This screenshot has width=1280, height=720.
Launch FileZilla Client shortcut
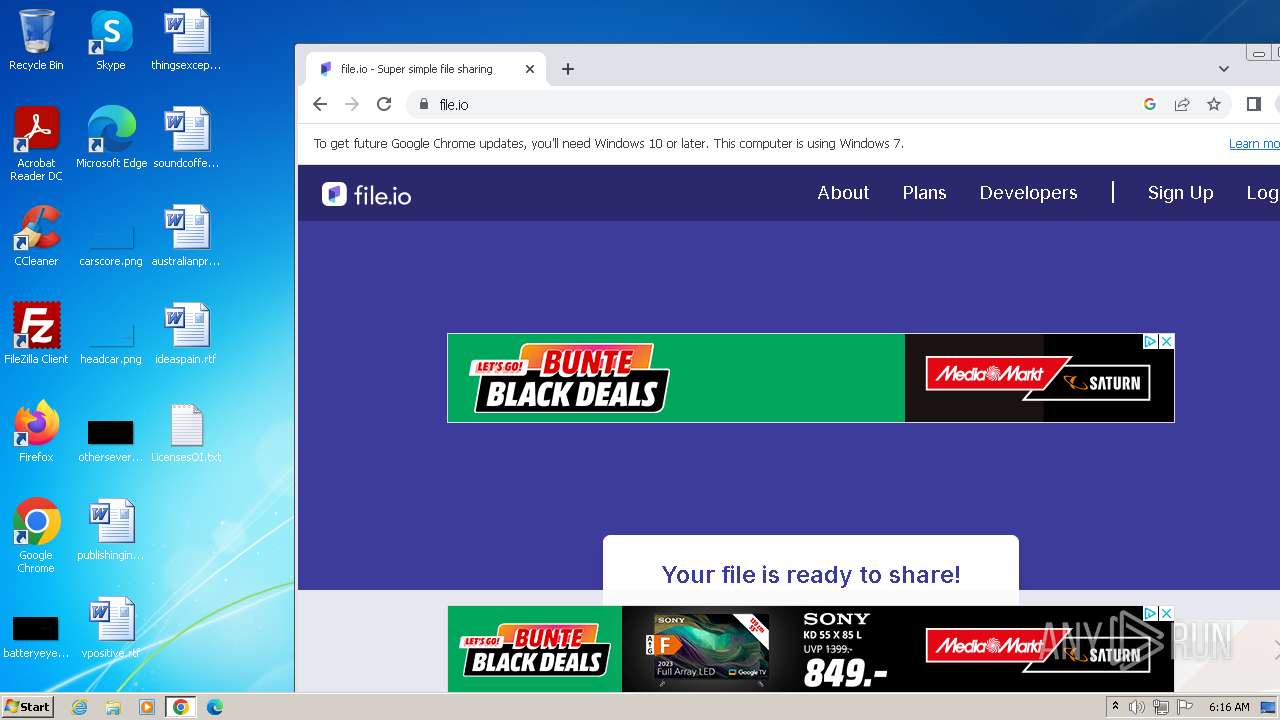[x=36, y=334]
